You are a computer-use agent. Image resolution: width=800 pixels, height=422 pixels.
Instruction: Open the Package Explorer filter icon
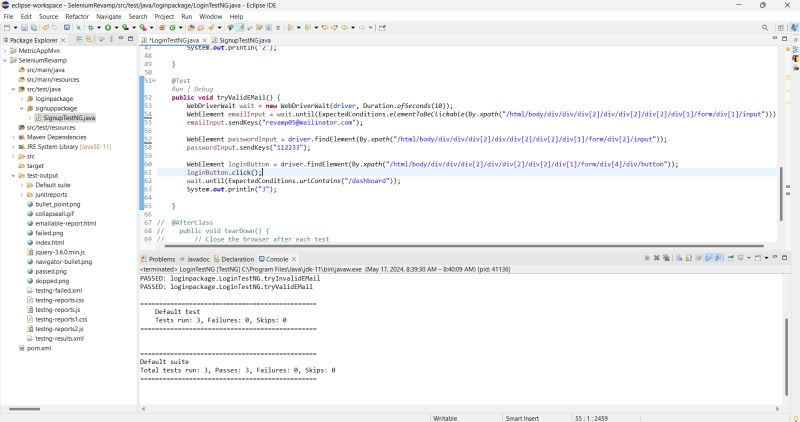point(102,39)
